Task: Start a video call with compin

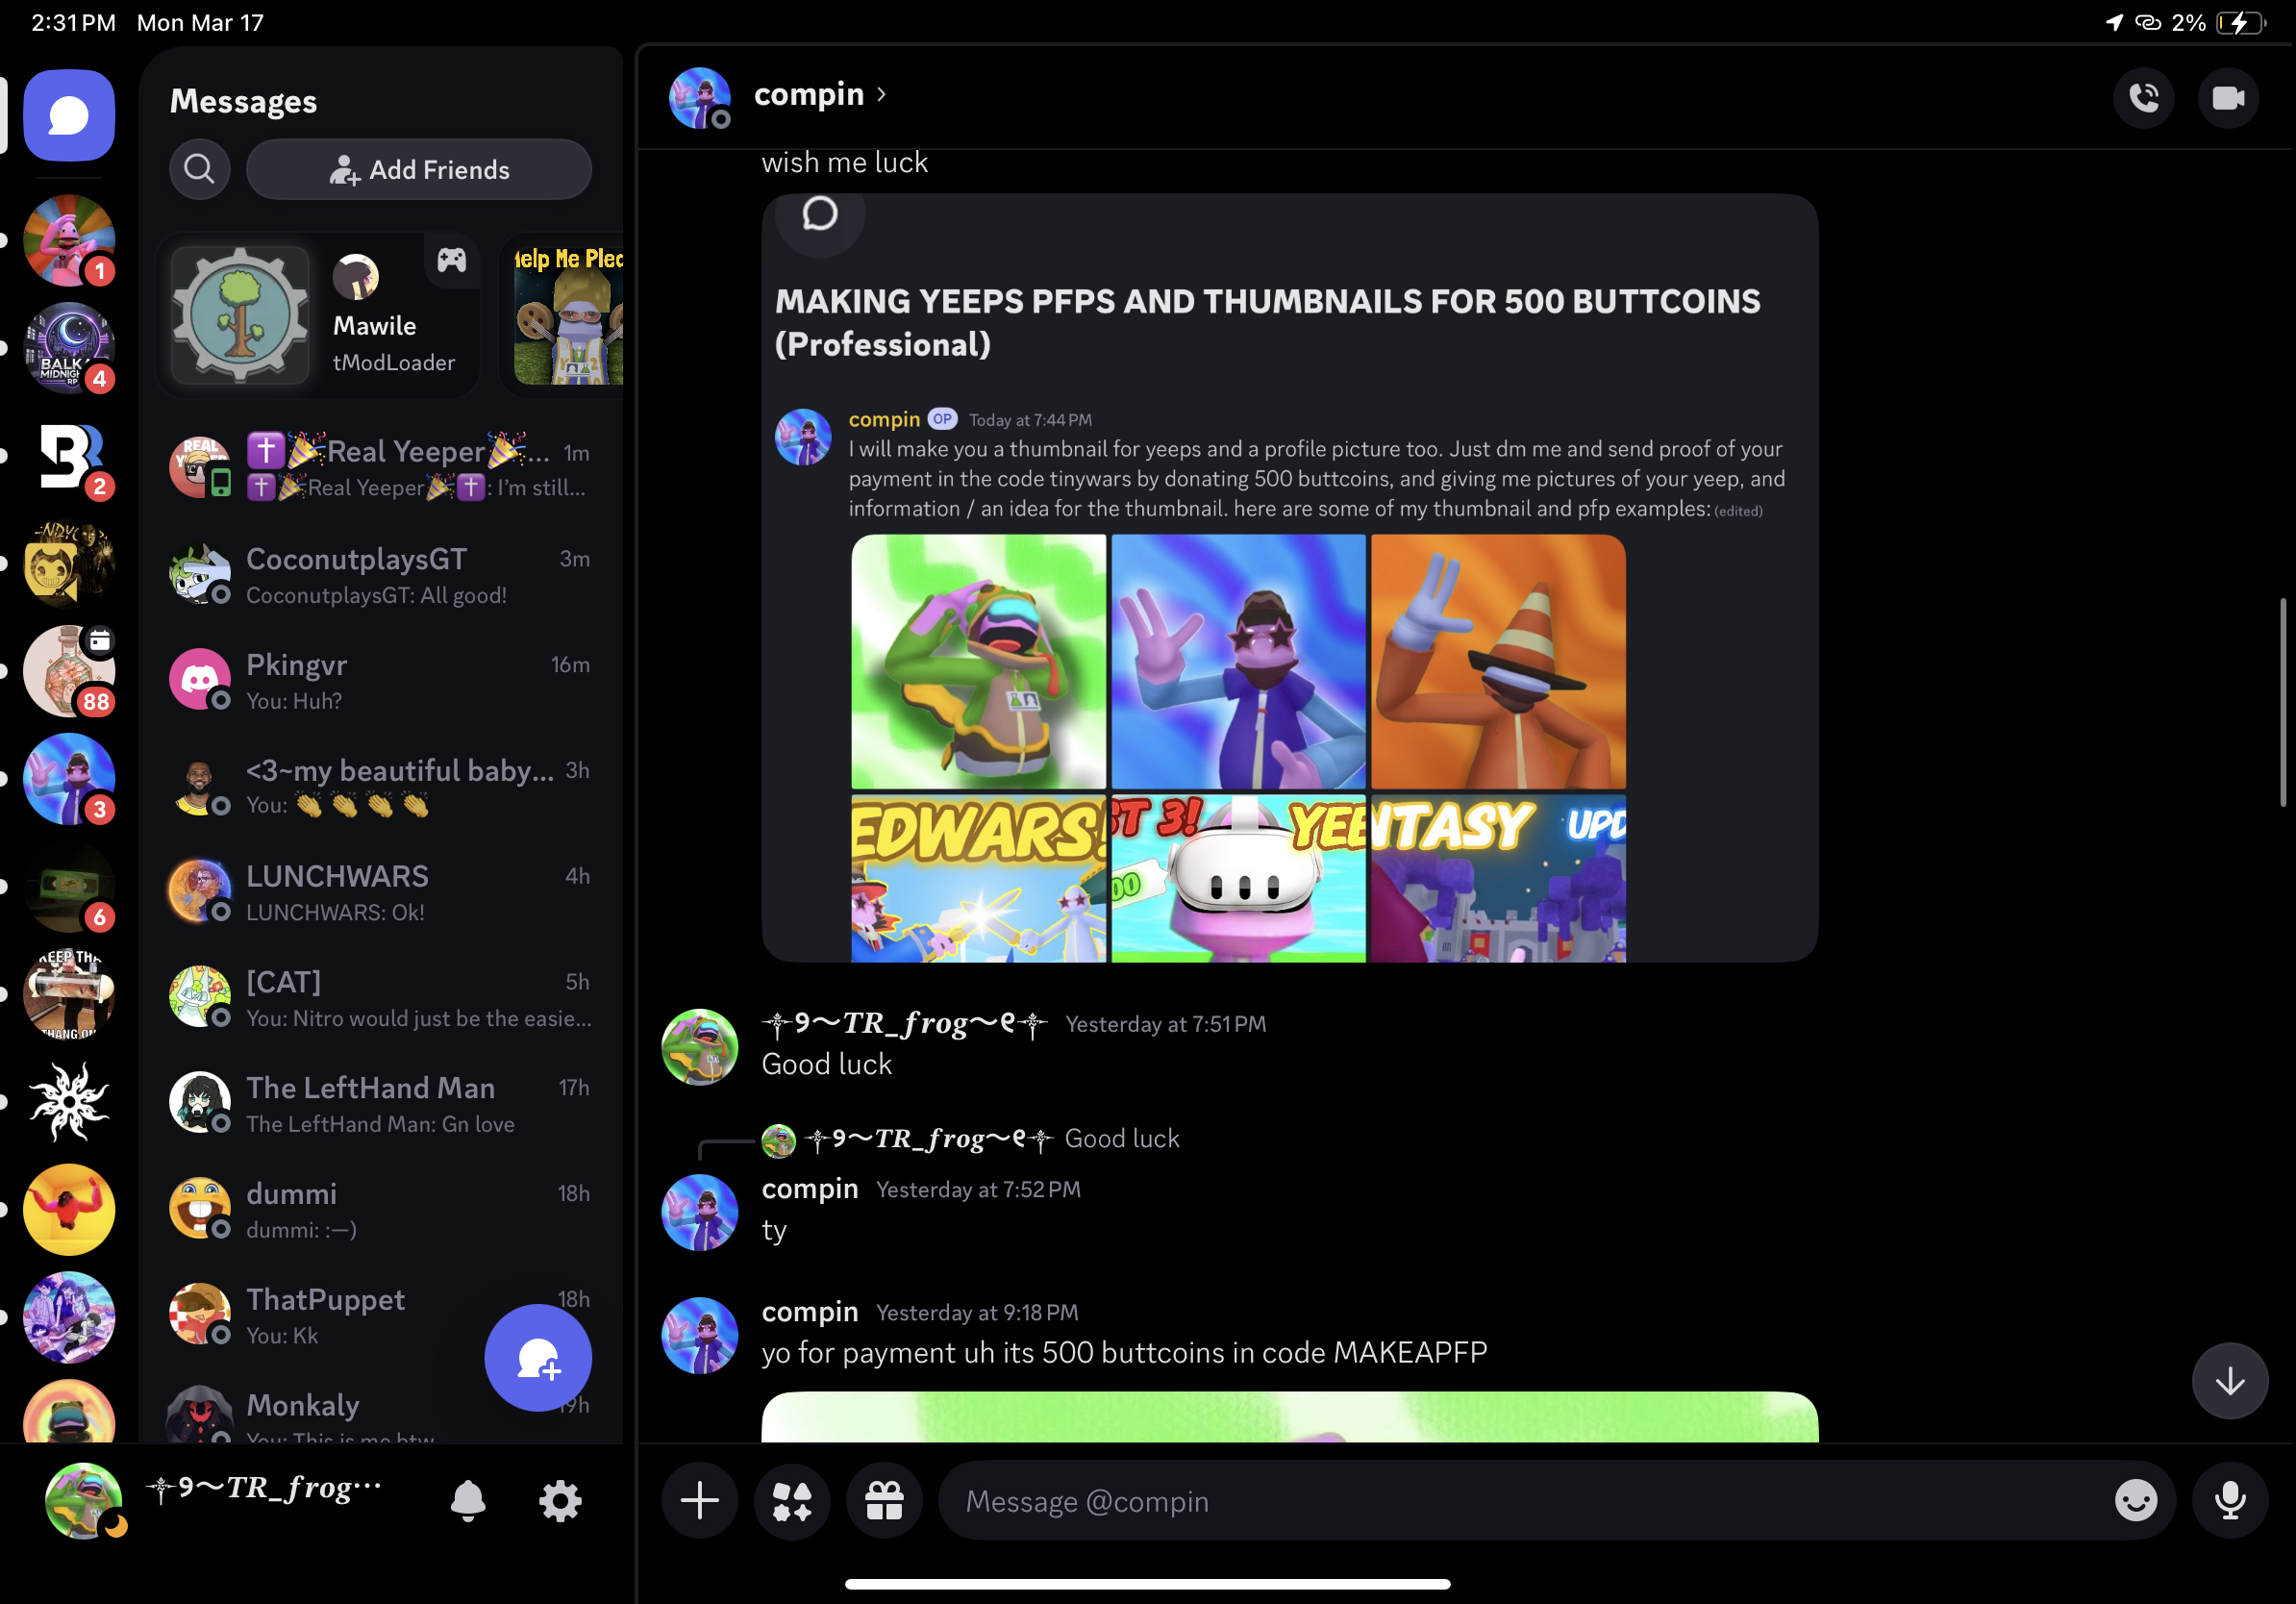Action: coord(2228,98)
